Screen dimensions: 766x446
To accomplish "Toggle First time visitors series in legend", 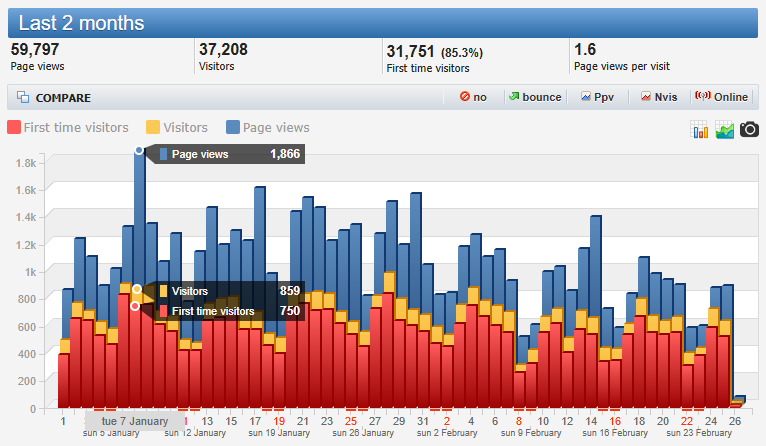I will pyautogui.click(x=68, y=127).
